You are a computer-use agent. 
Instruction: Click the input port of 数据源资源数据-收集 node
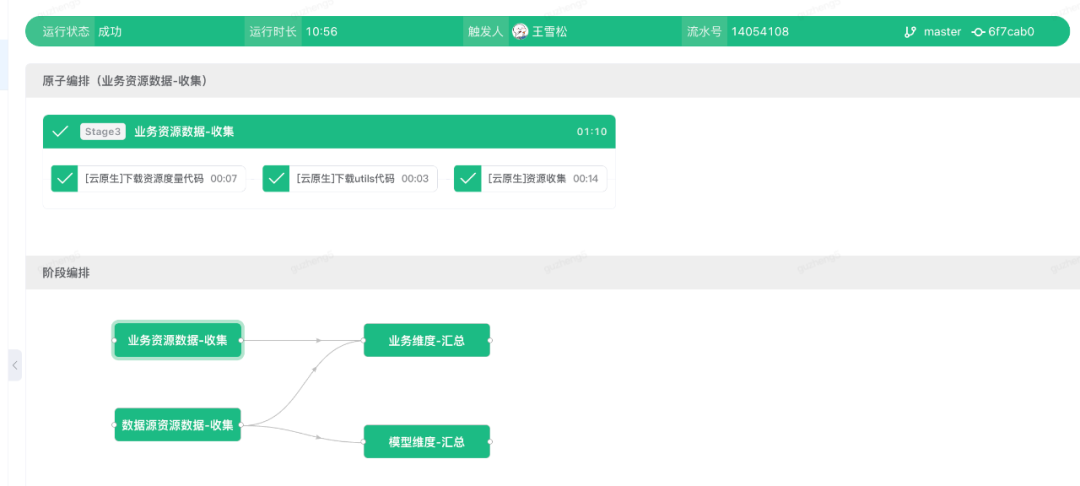point(114,425)
